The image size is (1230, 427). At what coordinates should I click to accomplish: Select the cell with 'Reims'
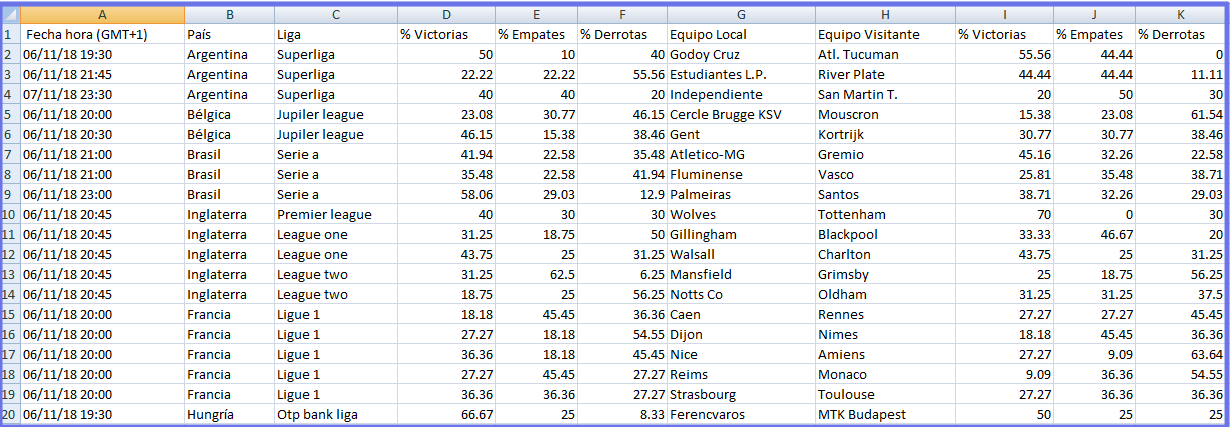click(741, 374)
